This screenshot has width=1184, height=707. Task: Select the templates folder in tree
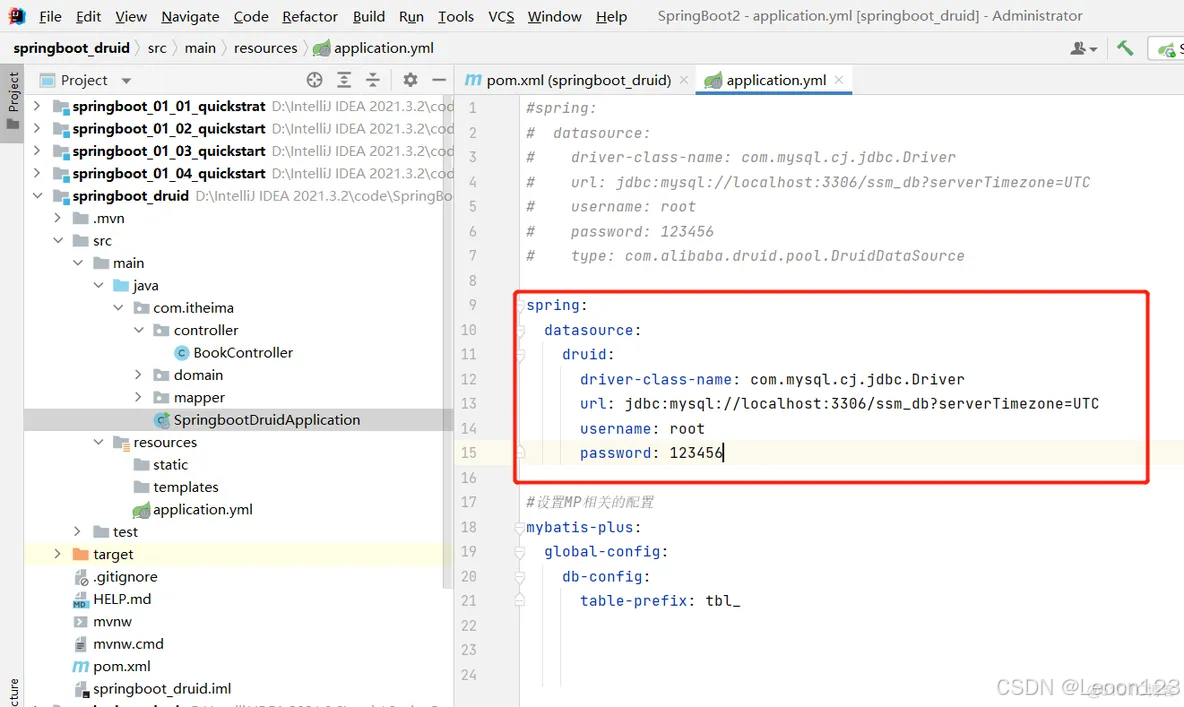(x=186, y=487)
